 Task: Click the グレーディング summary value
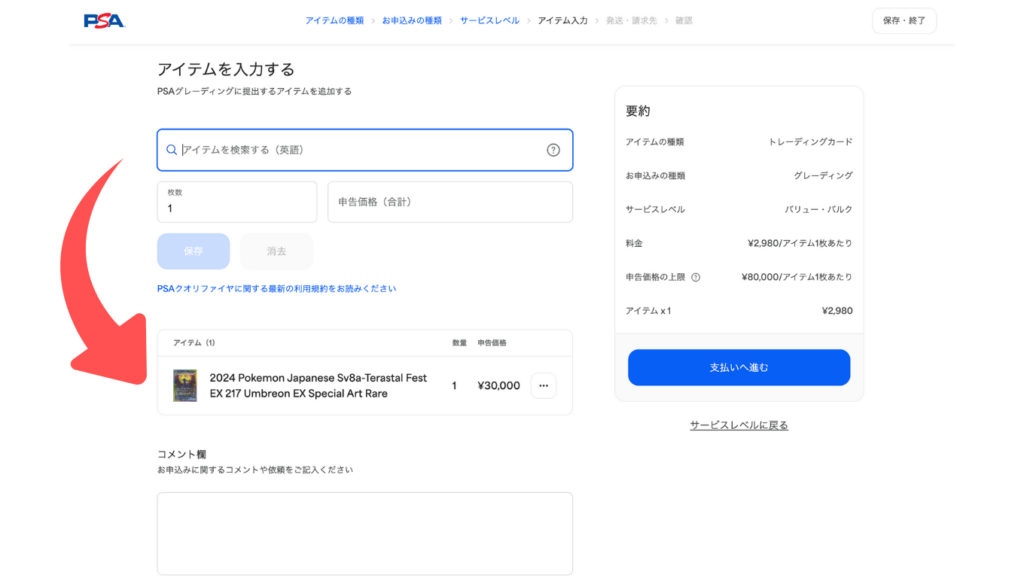tap(823, 176)
